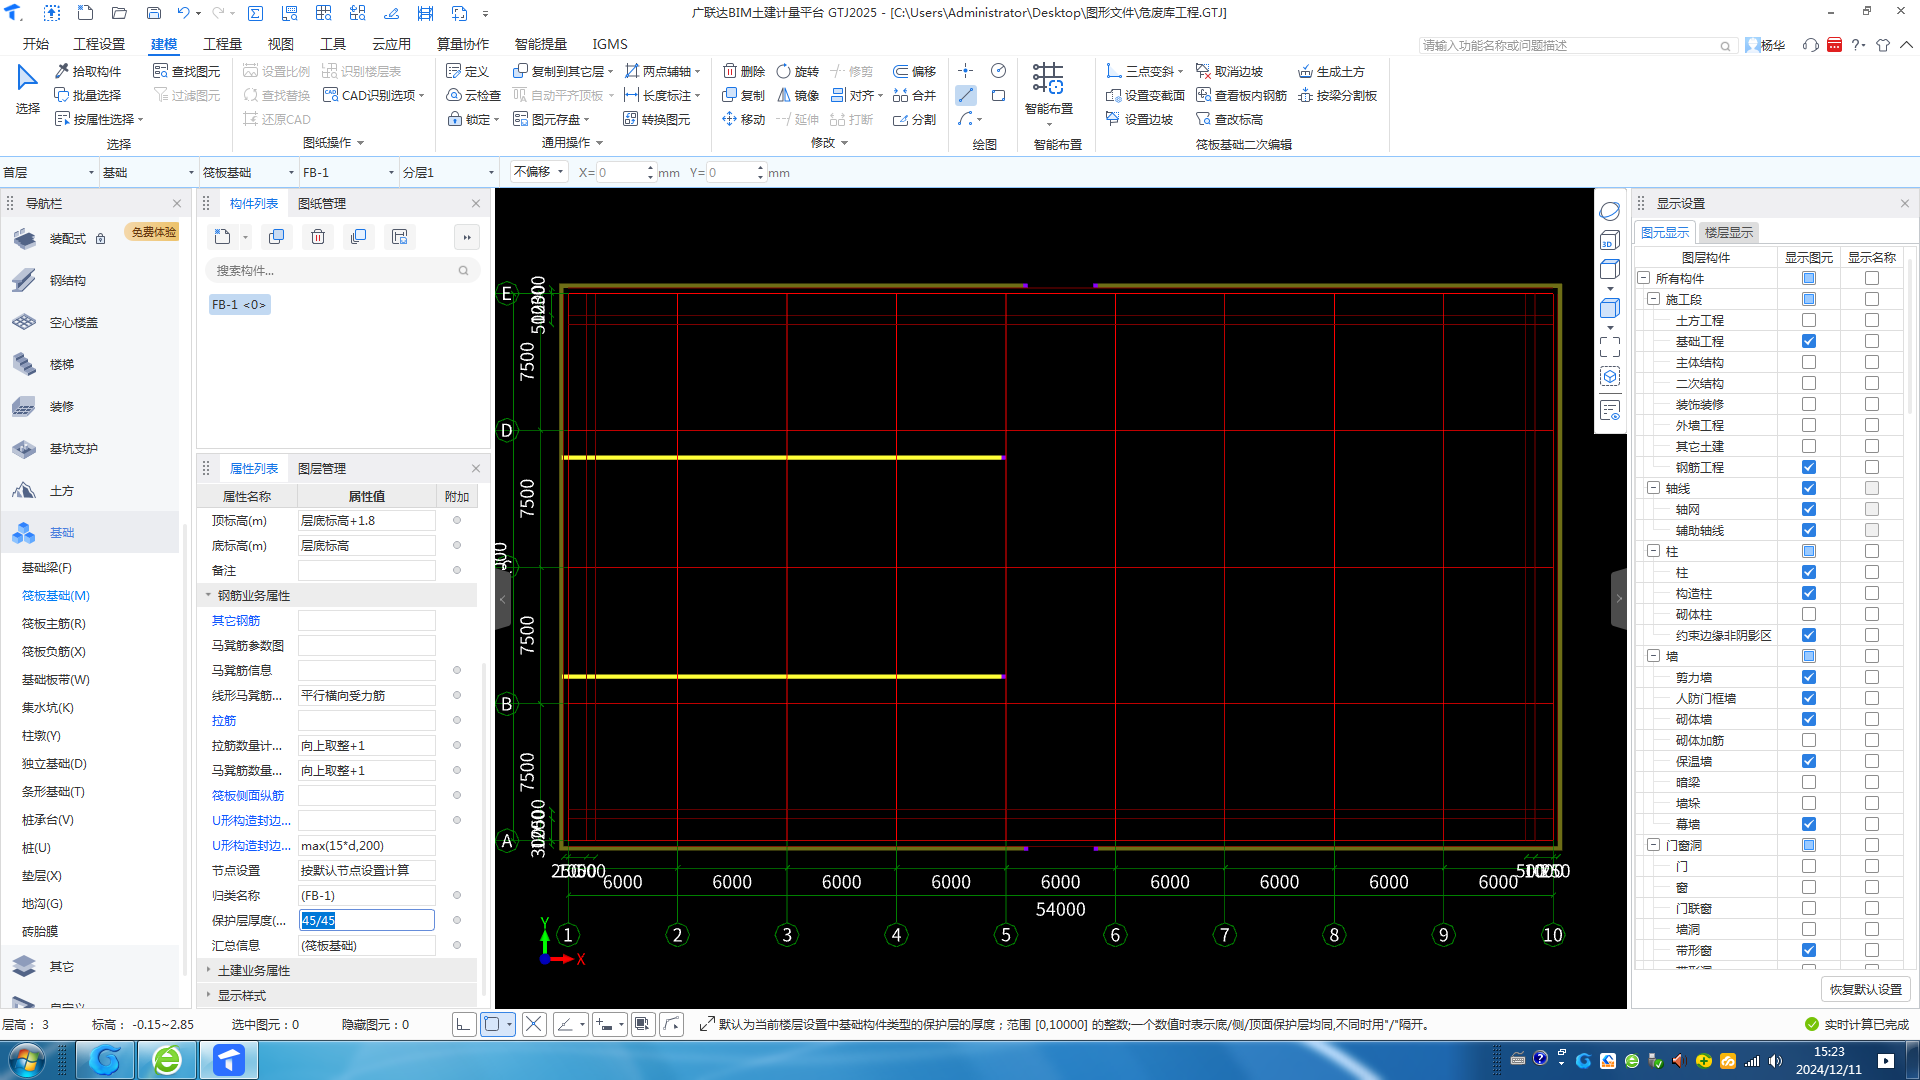Select the 删除 delete tool
The height and width of the screenshot is (1080, 1920).
(743, 71)
